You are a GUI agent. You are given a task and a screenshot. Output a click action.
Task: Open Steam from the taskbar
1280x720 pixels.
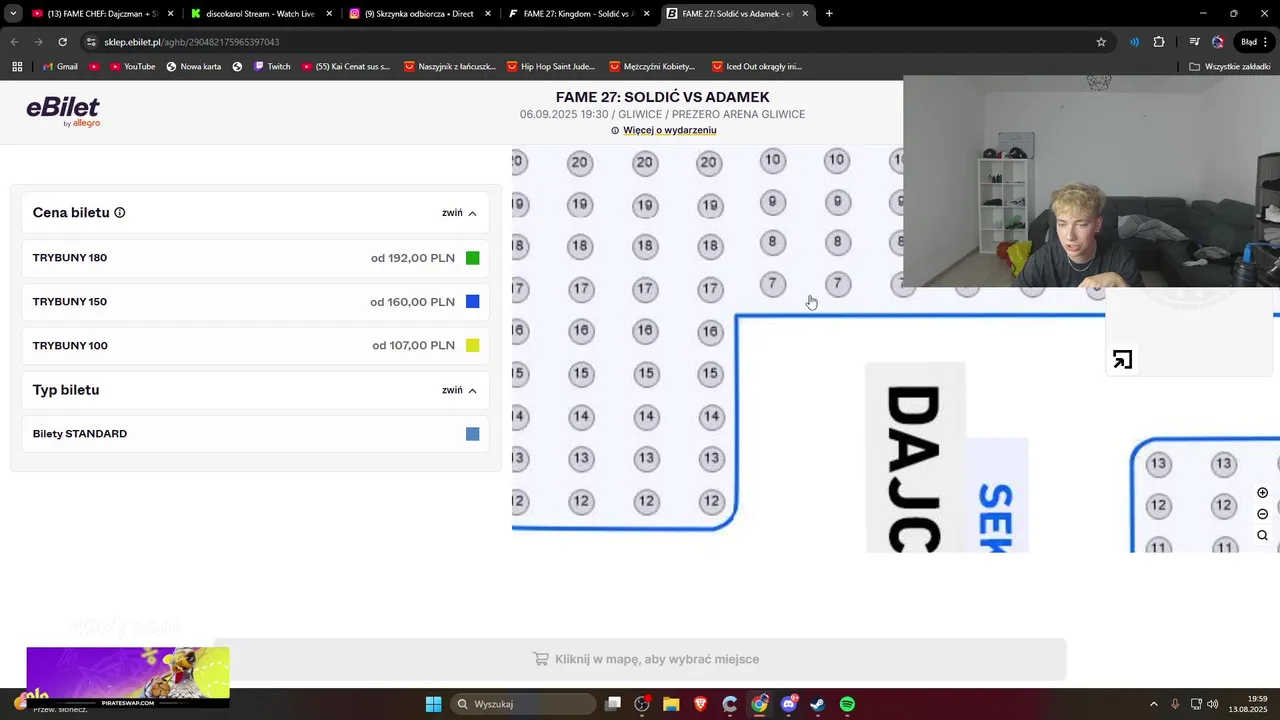[817, 704]
